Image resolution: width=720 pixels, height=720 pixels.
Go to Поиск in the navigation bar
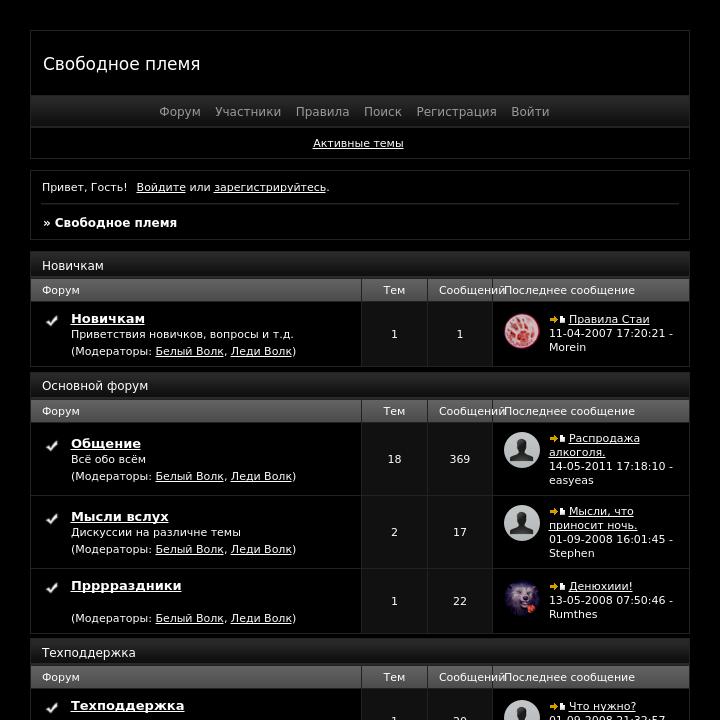(383, 112)
